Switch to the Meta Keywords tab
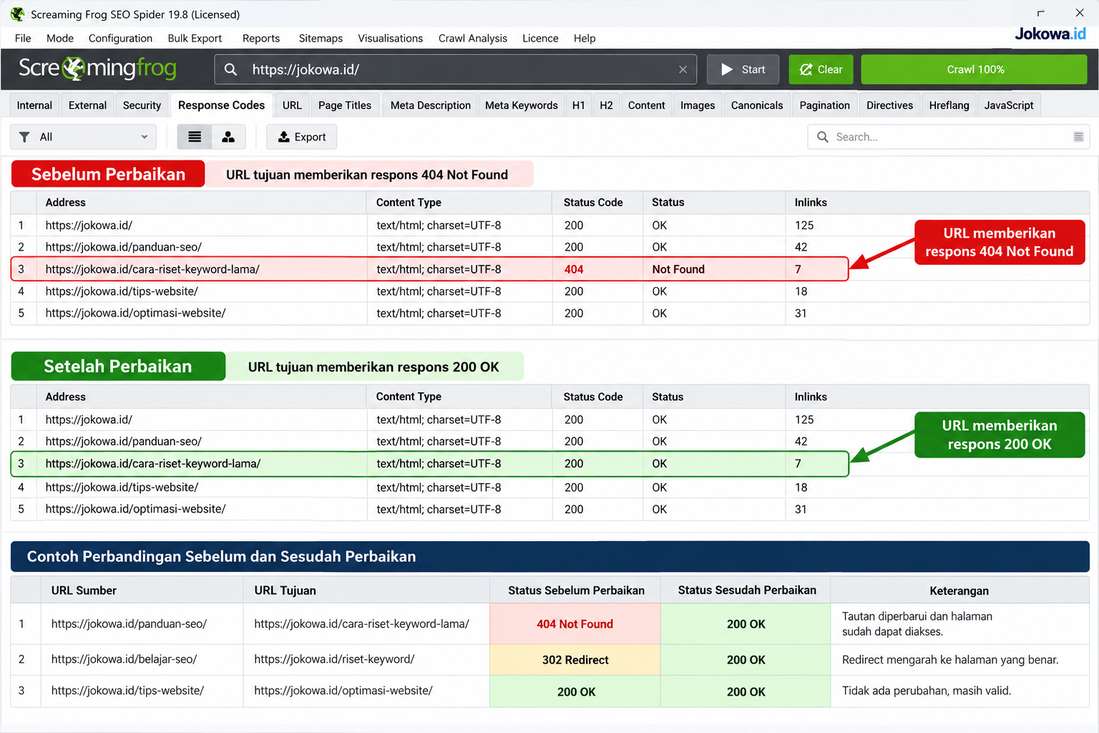 tap(521, 105)
